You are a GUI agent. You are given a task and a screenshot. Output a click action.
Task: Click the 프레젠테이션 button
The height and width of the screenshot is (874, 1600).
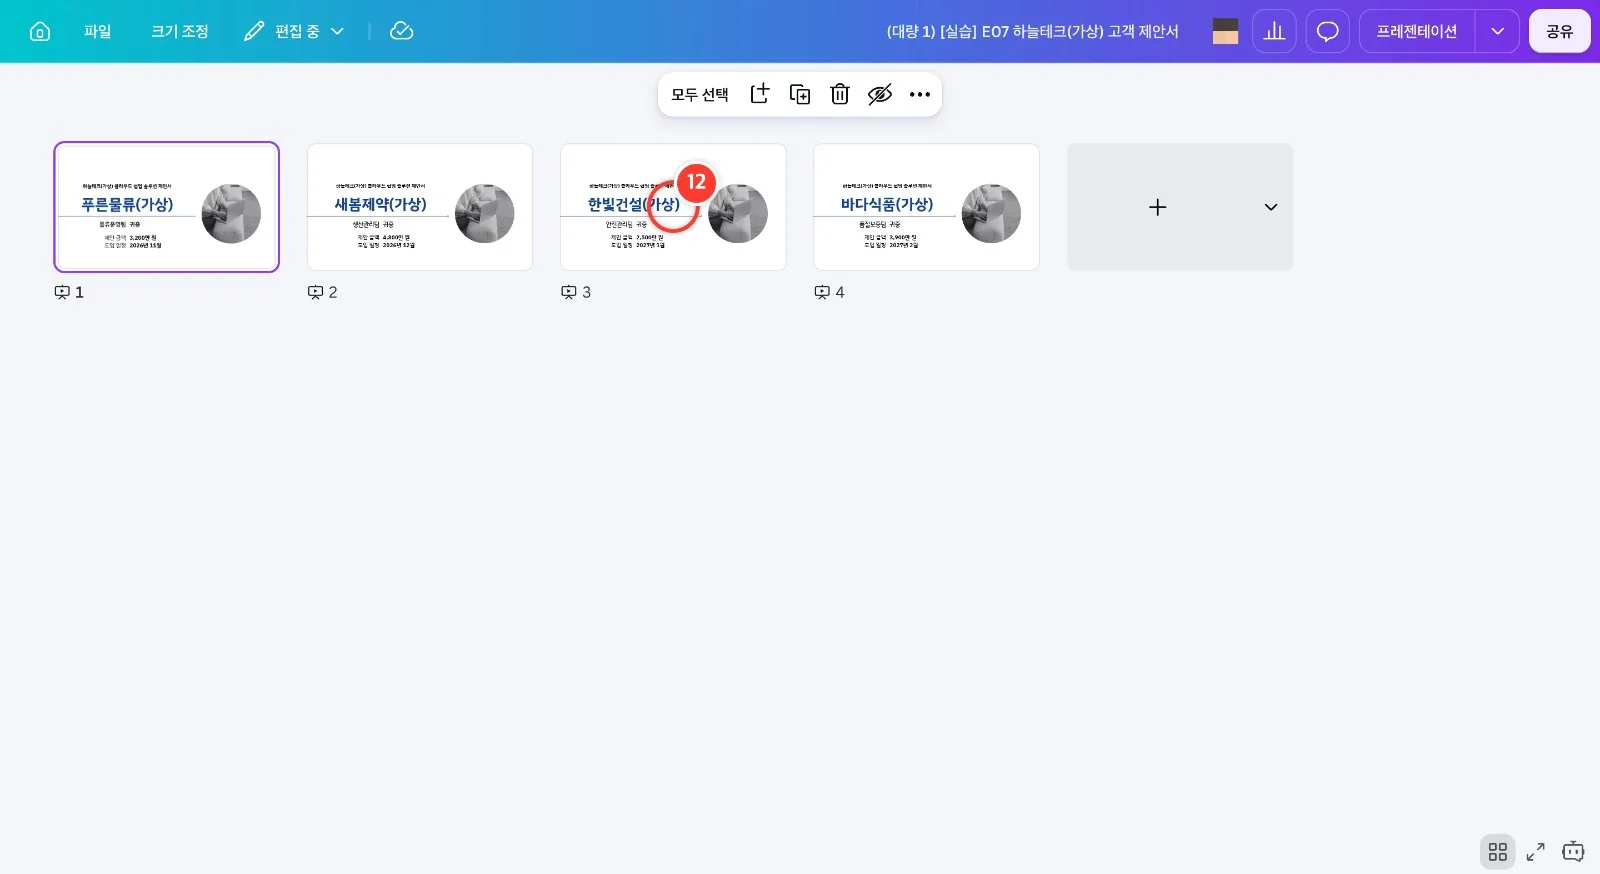1417,31
